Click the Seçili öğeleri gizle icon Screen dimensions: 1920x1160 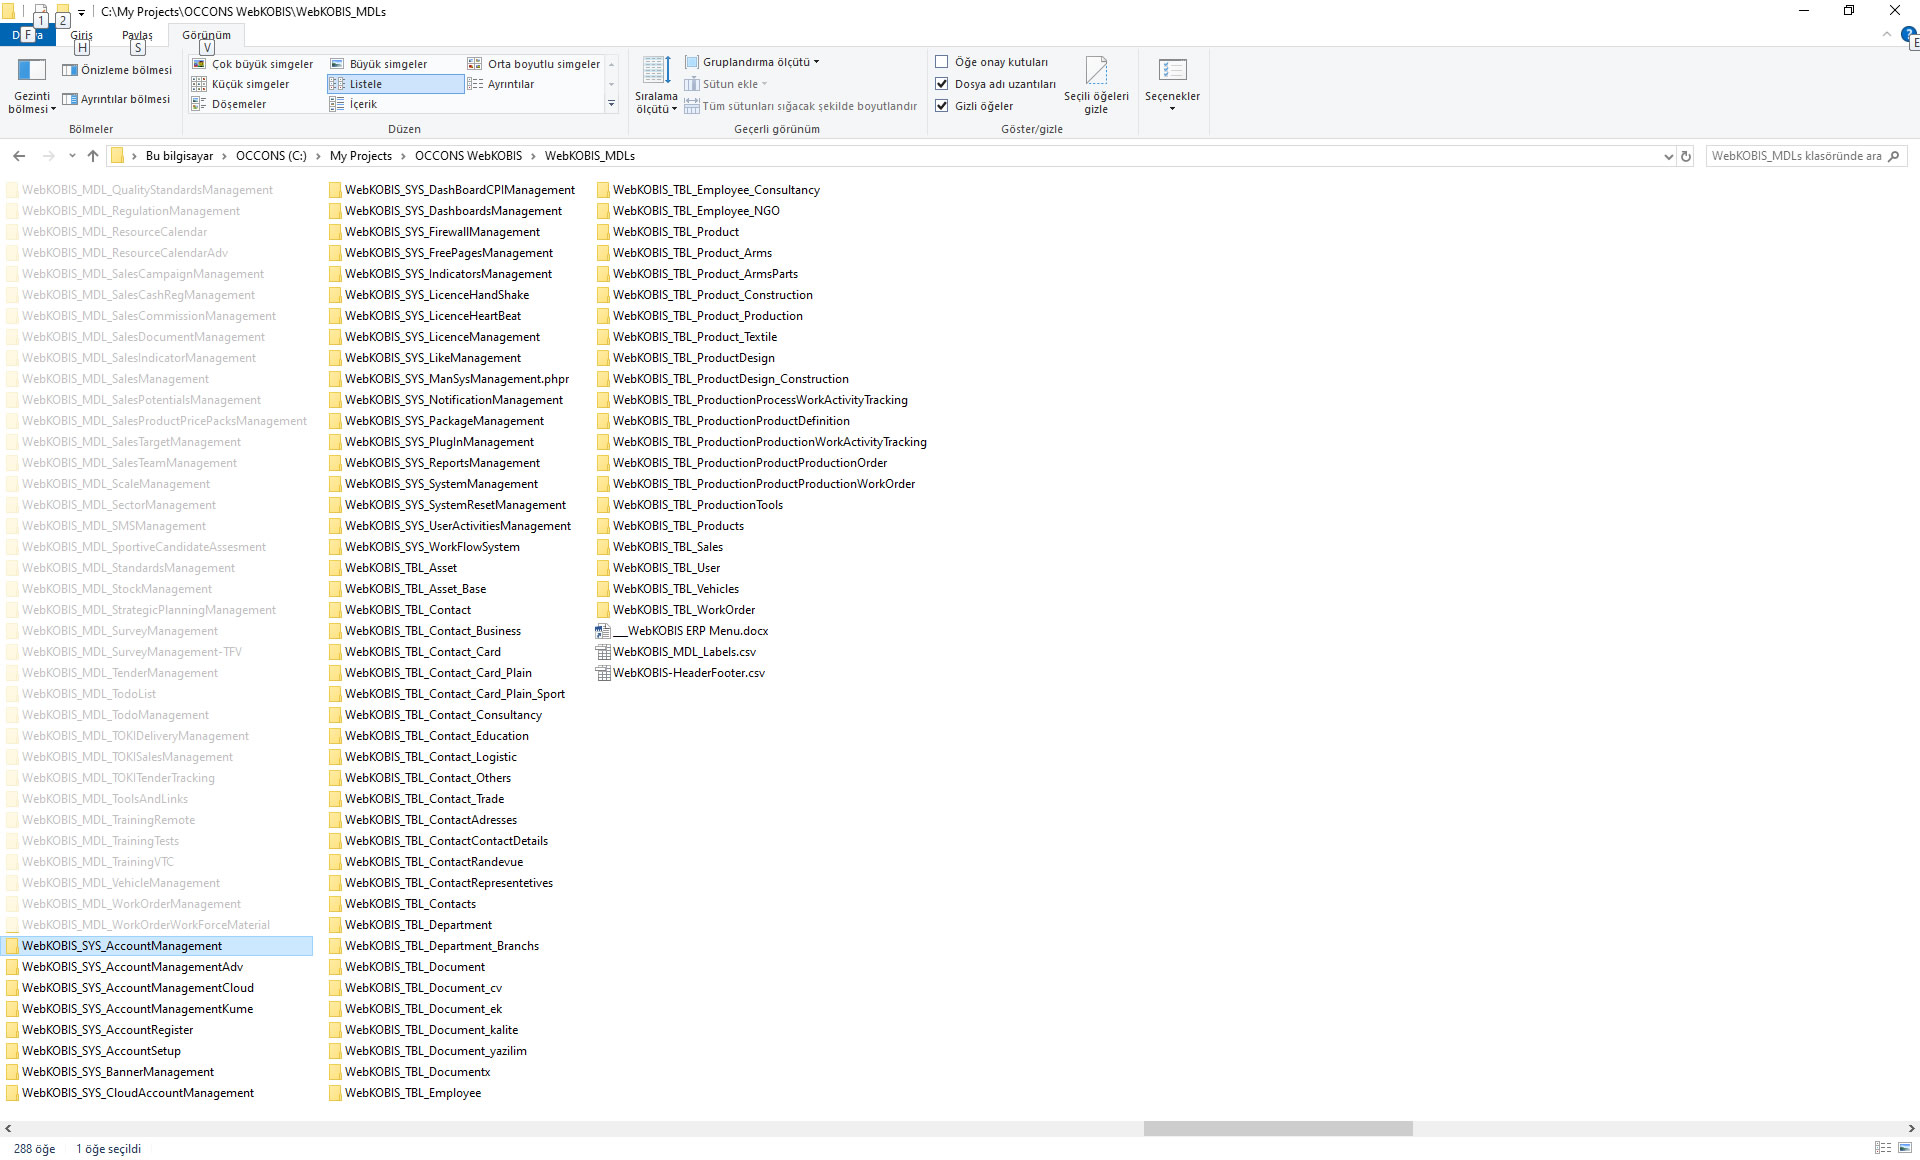[1096, 72]
